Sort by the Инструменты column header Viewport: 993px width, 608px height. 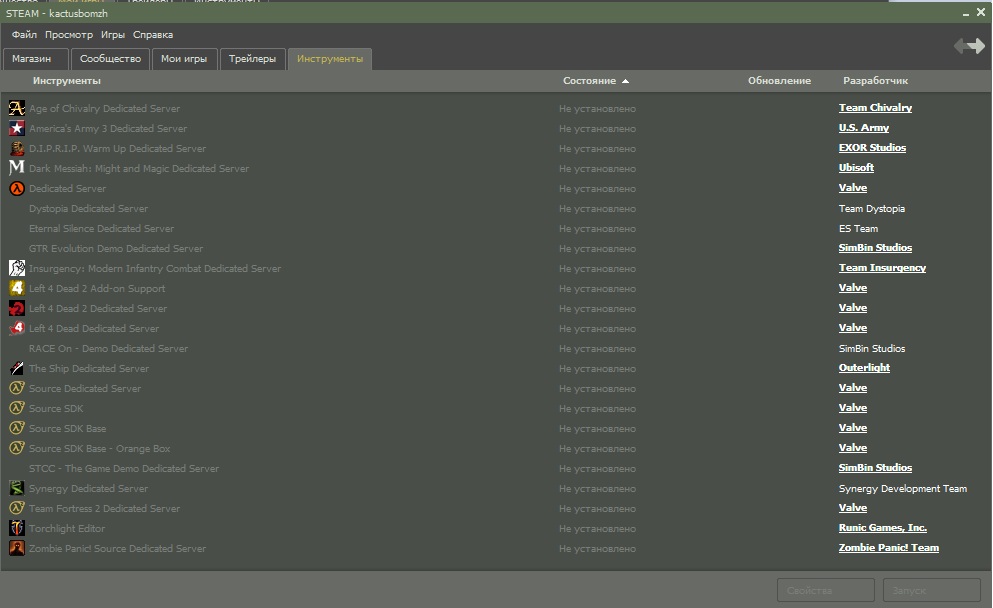click(x=66, y=81)
